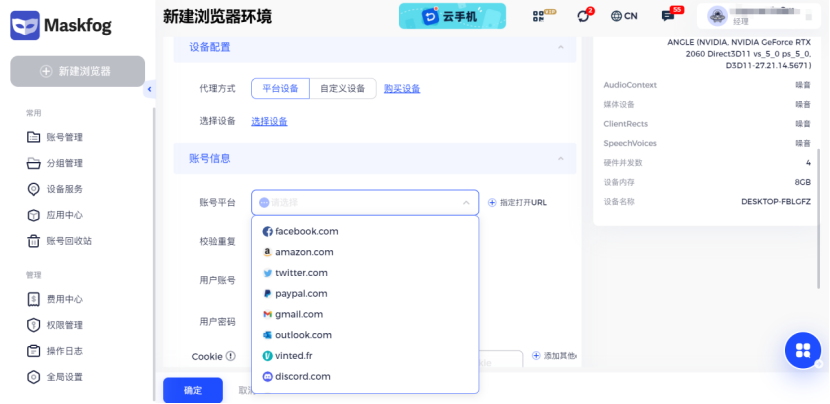Click the 硬件并发数 row label
This screenshot has height=404, width=830.
click(x=623, y=163)
